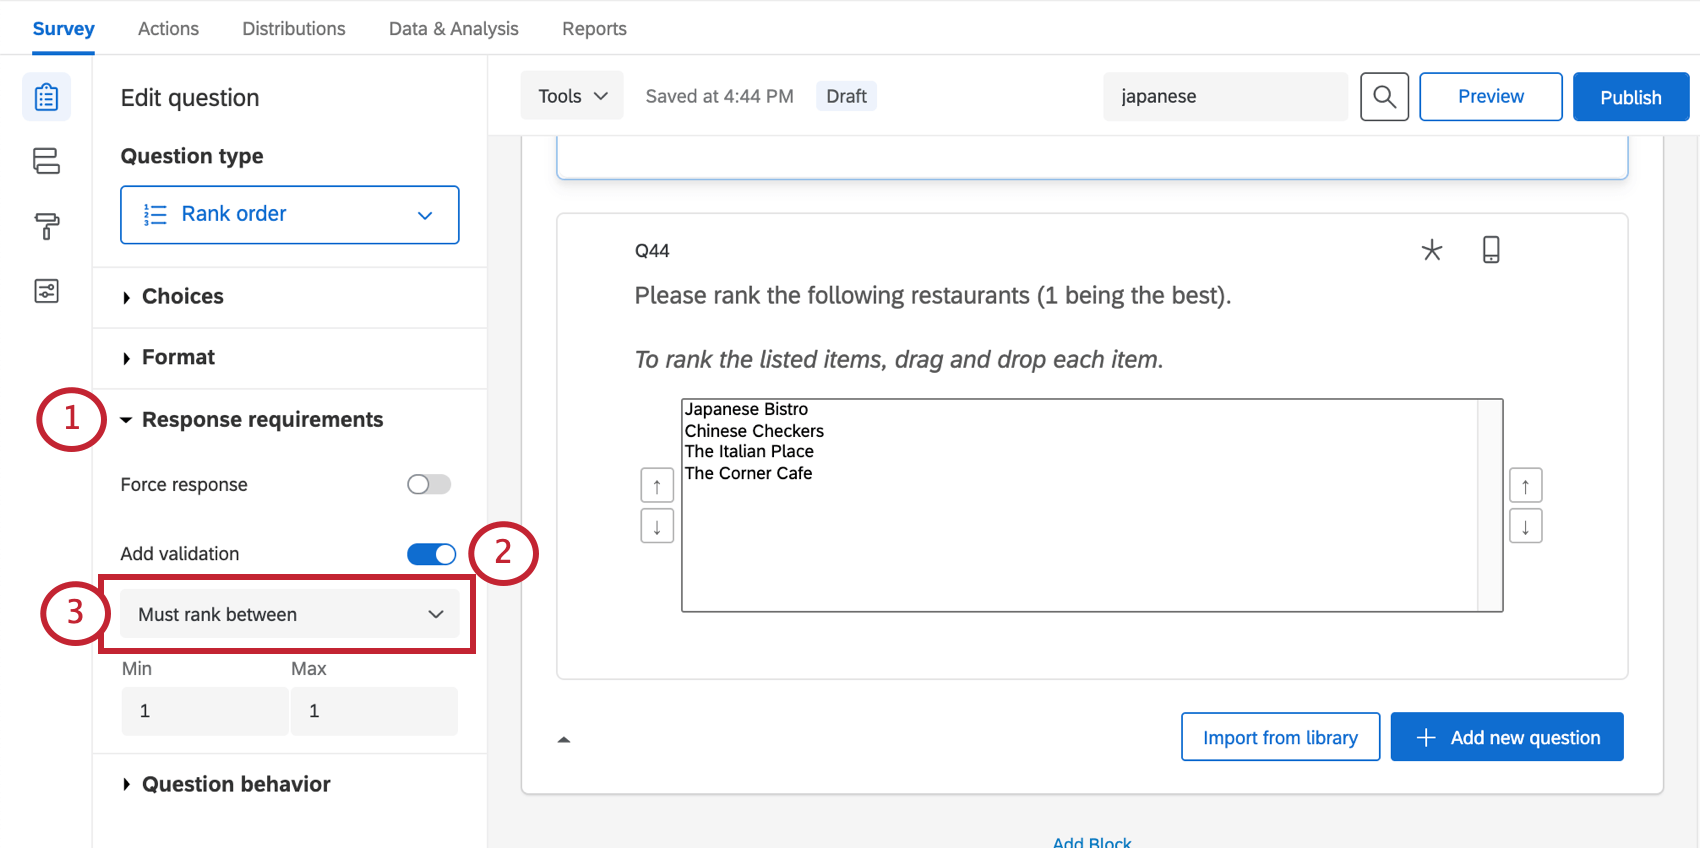Click Import from library button
1700x848 pixels.
pyautogui.click(x=1280, y=737)
